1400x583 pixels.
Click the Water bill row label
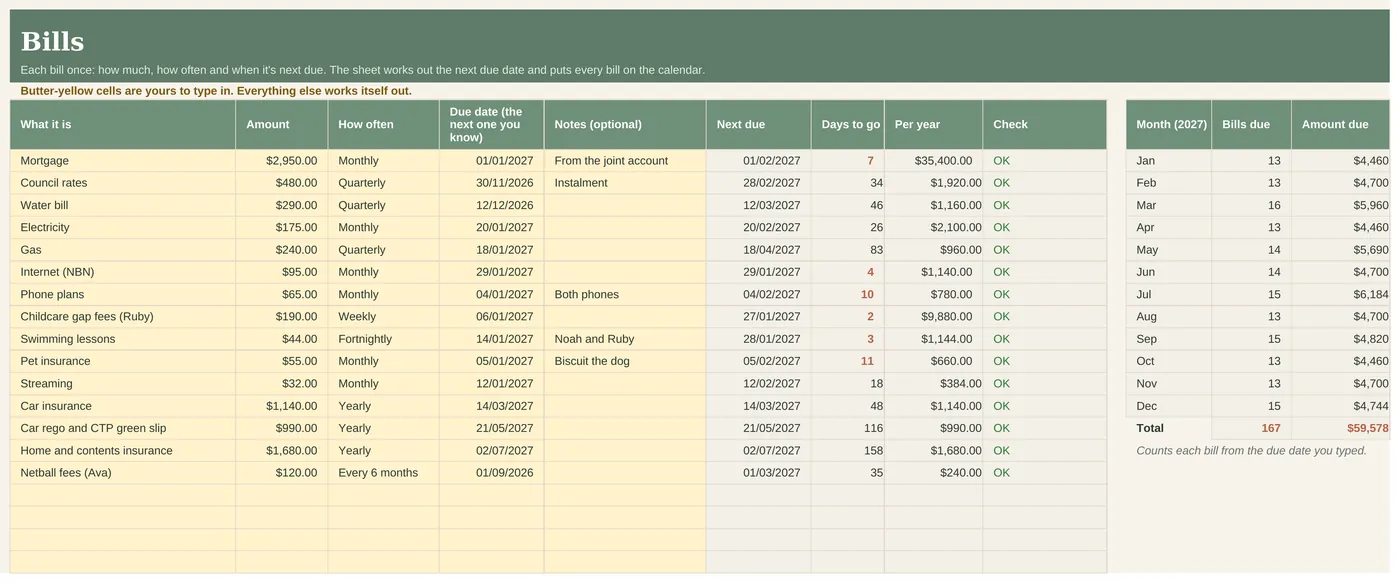tap(123, 205)
